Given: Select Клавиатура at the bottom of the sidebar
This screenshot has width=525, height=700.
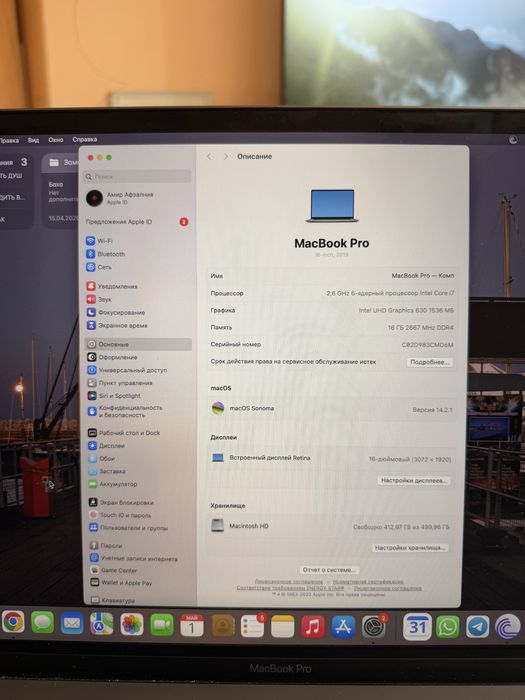Looking at the screenshot, I should pos(113,600).
